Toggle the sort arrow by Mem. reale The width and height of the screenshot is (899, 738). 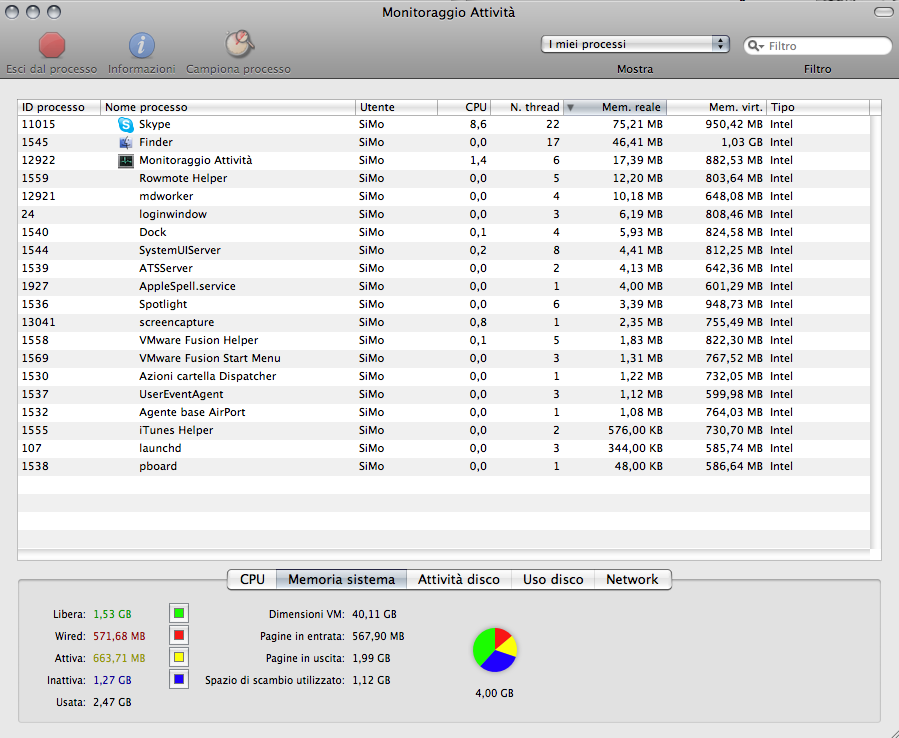pyautogui.click(x=570, y=107)
